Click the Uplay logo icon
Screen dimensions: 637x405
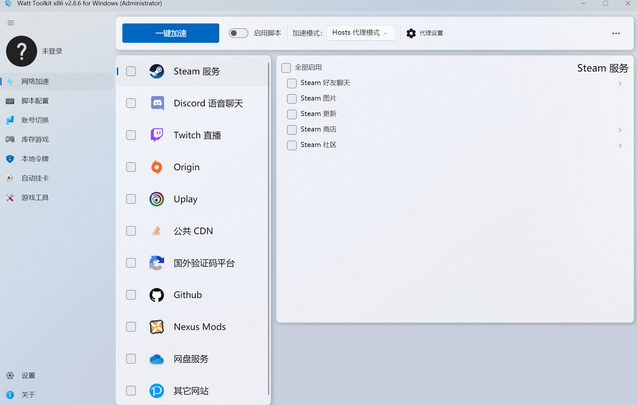point(156,199)
